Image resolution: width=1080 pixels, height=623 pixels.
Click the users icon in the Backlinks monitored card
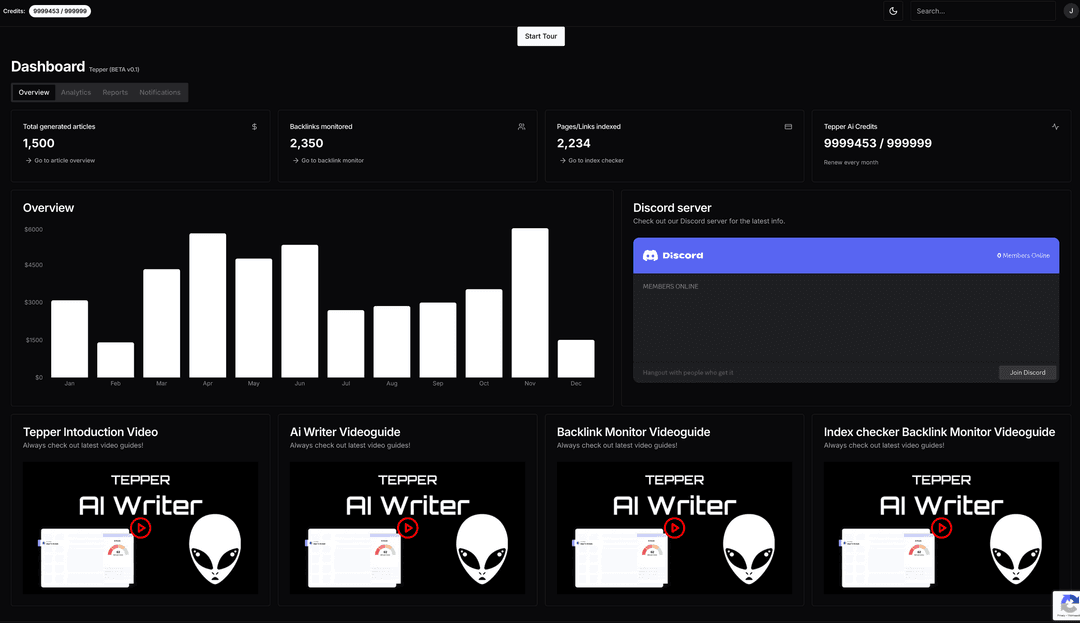click(x=521, y=127)
